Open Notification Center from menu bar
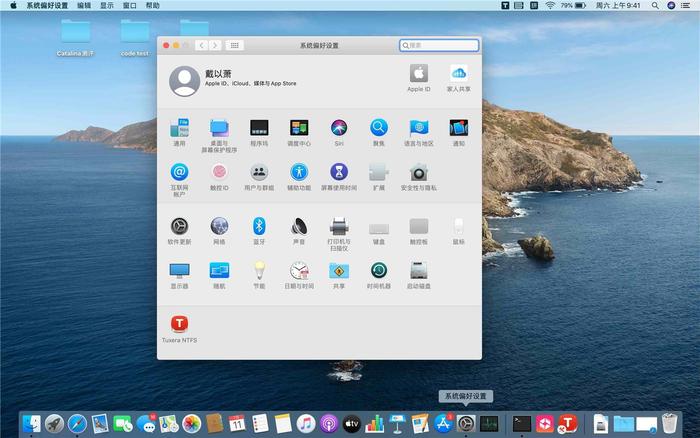The image size is (700, 438). click(686, 5)
